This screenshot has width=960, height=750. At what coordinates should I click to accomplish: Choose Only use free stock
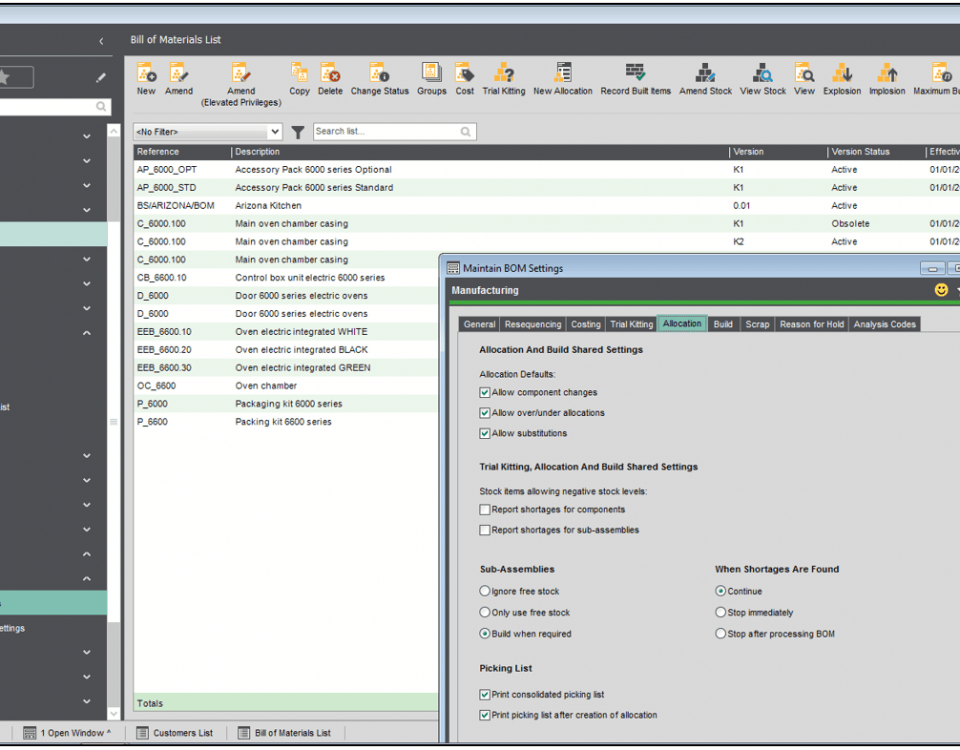(x=485, y=612)
